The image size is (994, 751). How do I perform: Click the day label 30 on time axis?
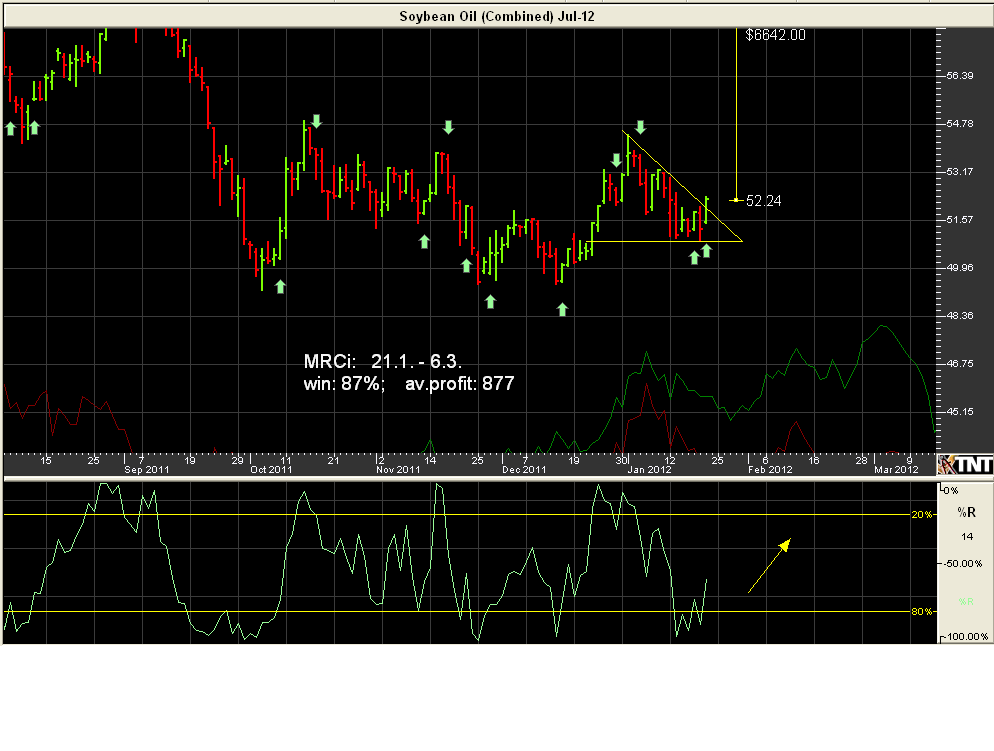tap(622, 460)
